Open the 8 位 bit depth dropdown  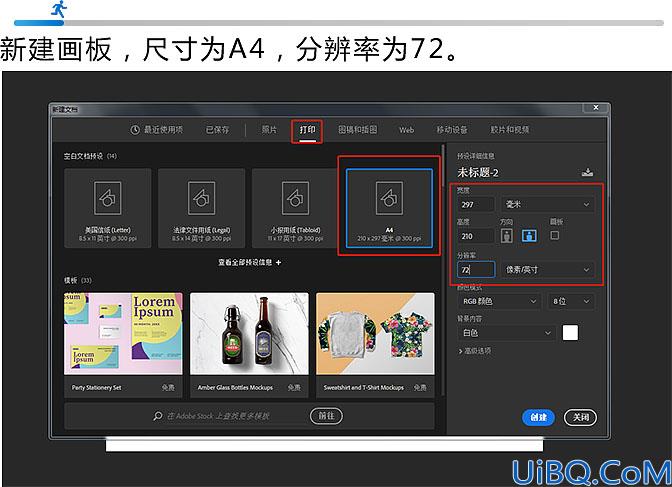tap(571, 301)
